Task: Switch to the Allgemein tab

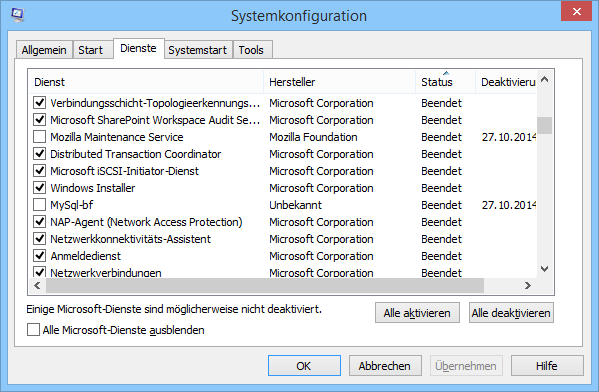Action: (x=44, y=50)
